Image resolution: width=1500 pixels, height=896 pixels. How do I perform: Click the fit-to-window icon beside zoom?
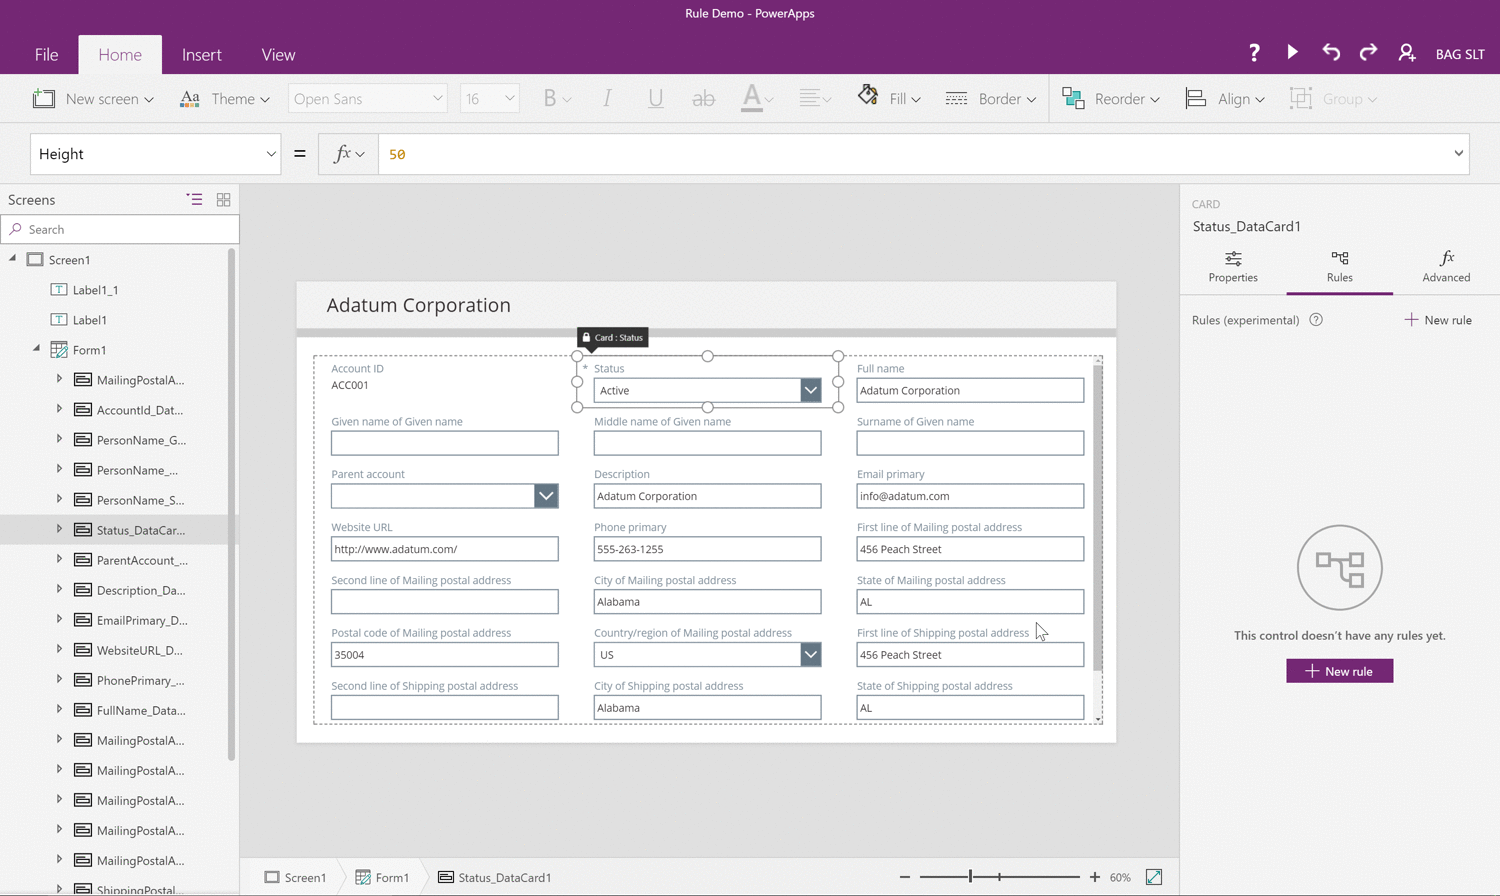[1154, 877]
